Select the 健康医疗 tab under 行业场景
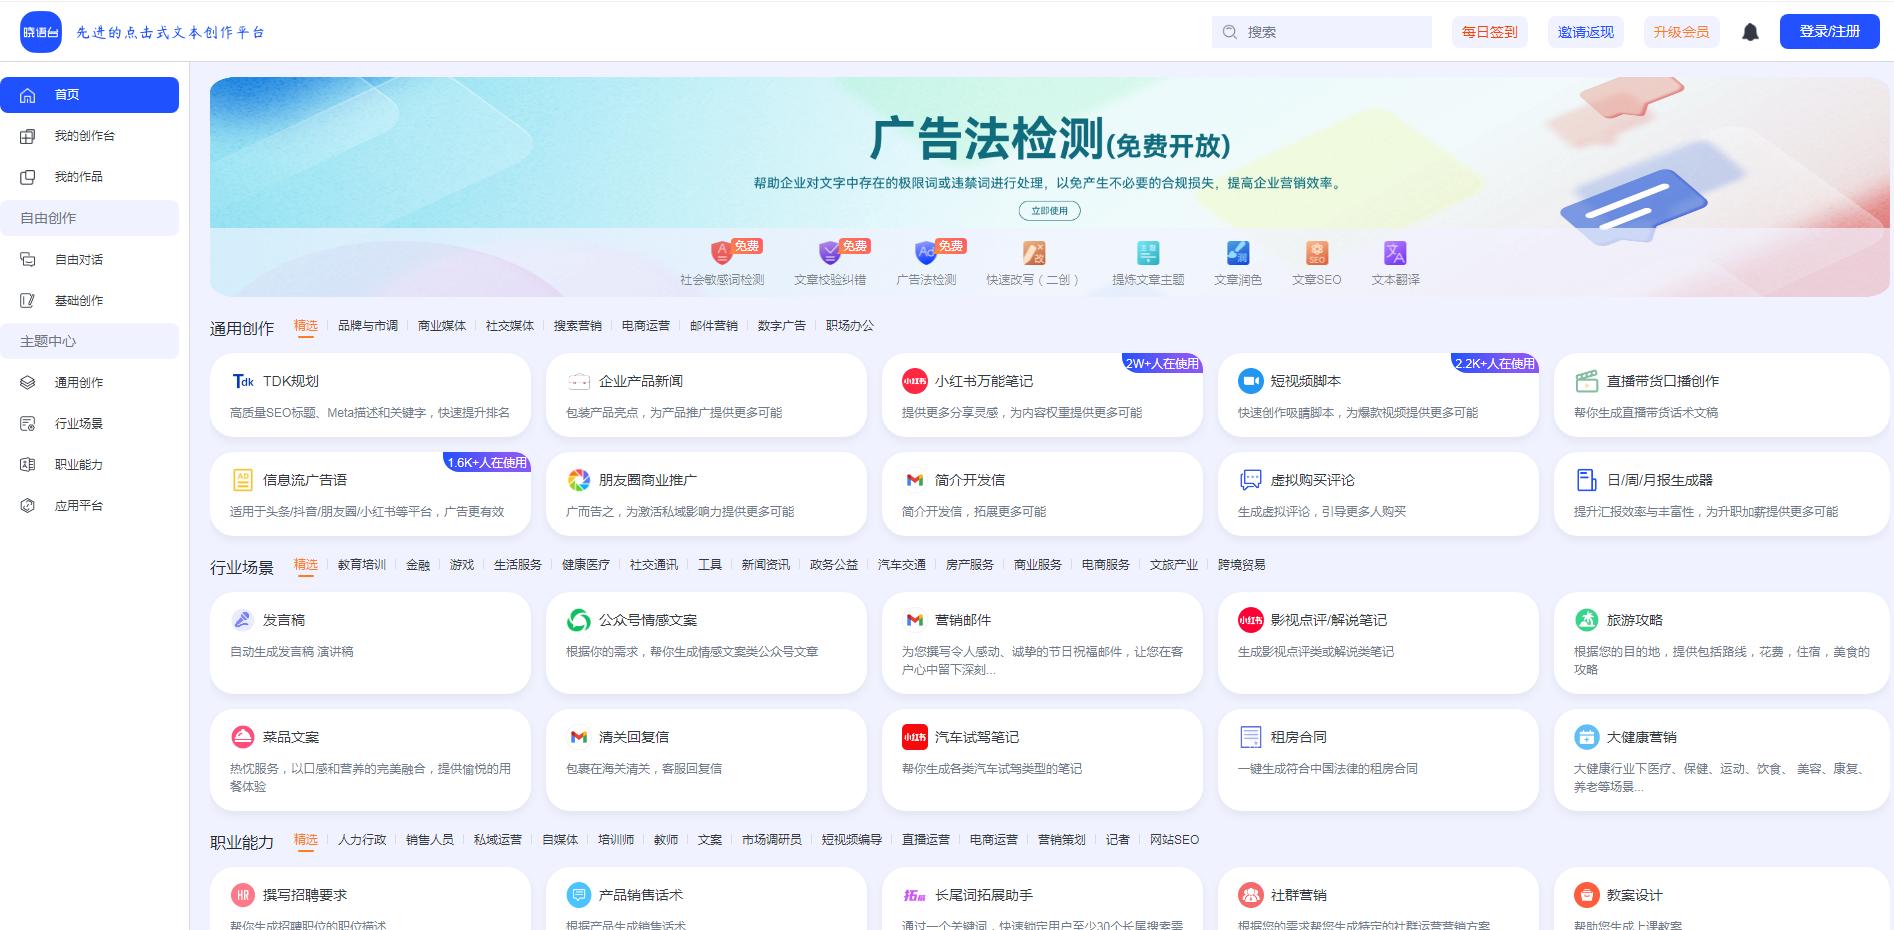The width and height of the screenshot is (1894, 930). (x=586, y=565)
